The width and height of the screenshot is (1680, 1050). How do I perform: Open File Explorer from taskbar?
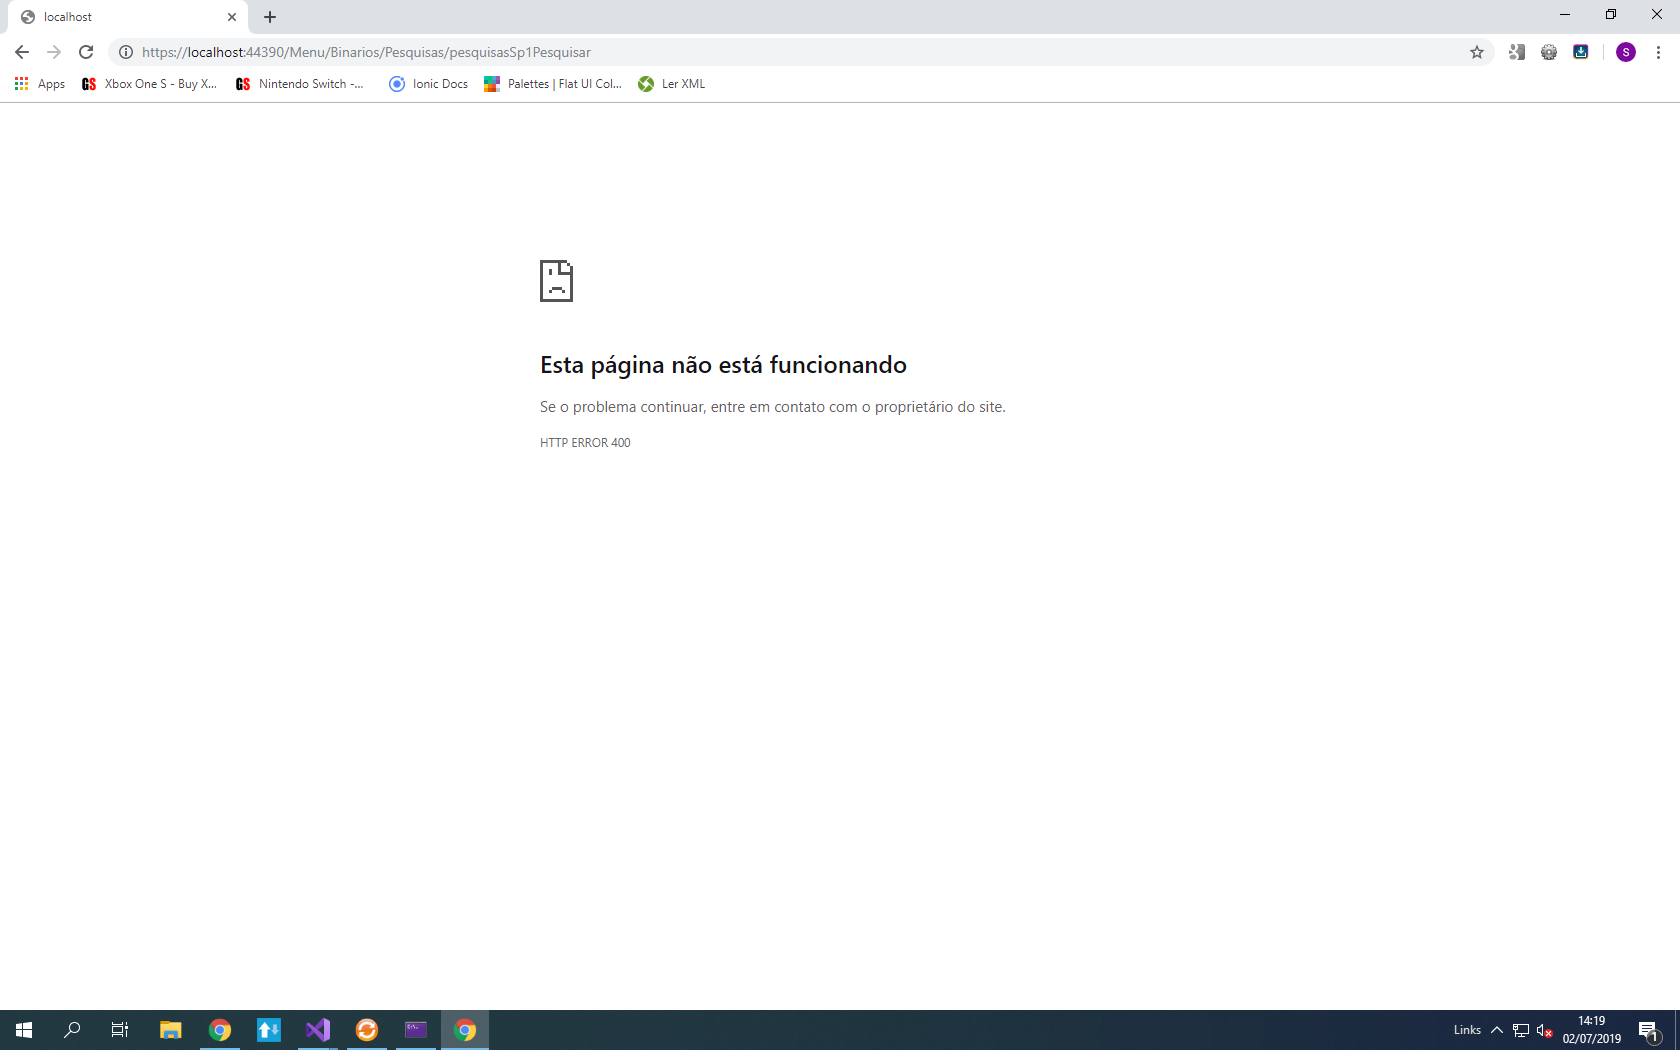[171, 1030]
